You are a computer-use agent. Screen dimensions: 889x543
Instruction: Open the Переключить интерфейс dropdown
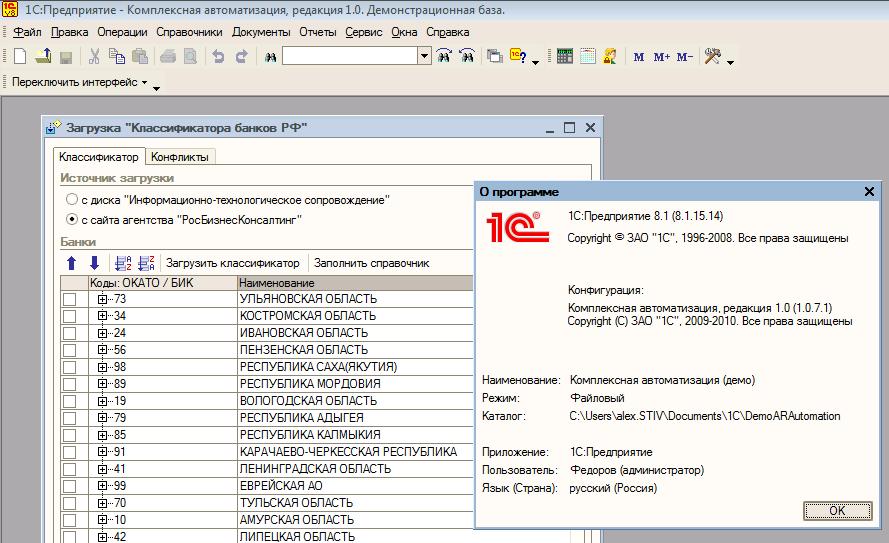[x=80, y=82]
